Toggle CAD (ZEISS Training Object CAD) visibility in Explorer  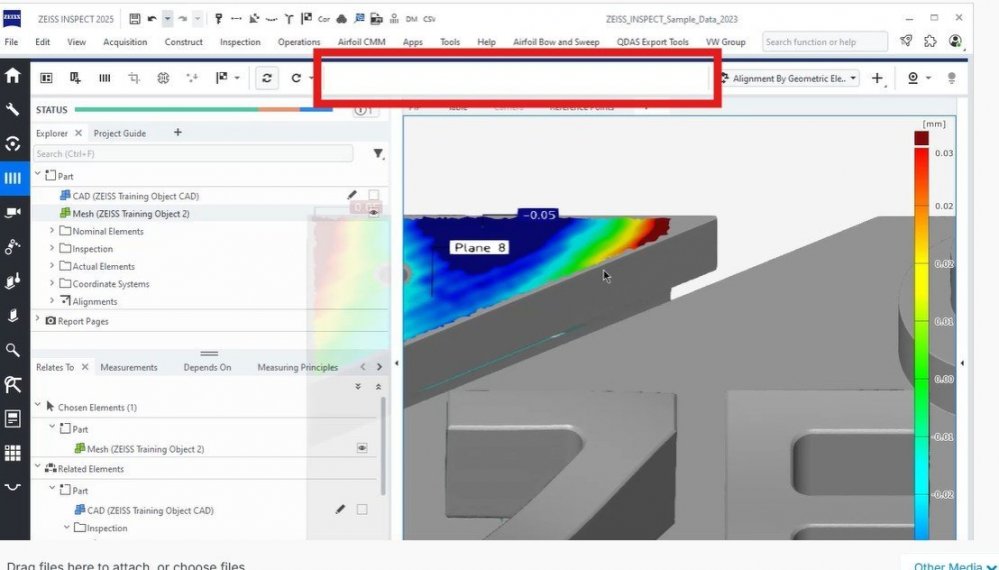click(x=373, y=195)
